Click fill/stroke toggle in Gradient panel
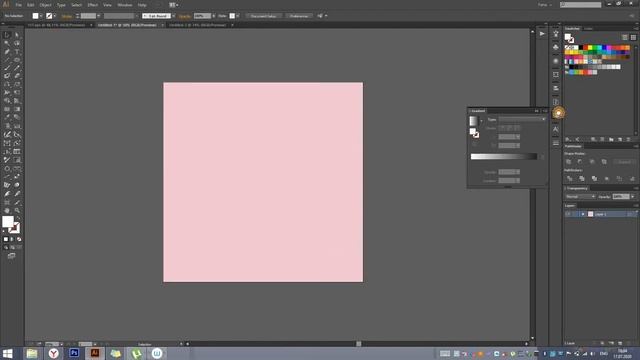640x360 pixels. tap(474, 133)
